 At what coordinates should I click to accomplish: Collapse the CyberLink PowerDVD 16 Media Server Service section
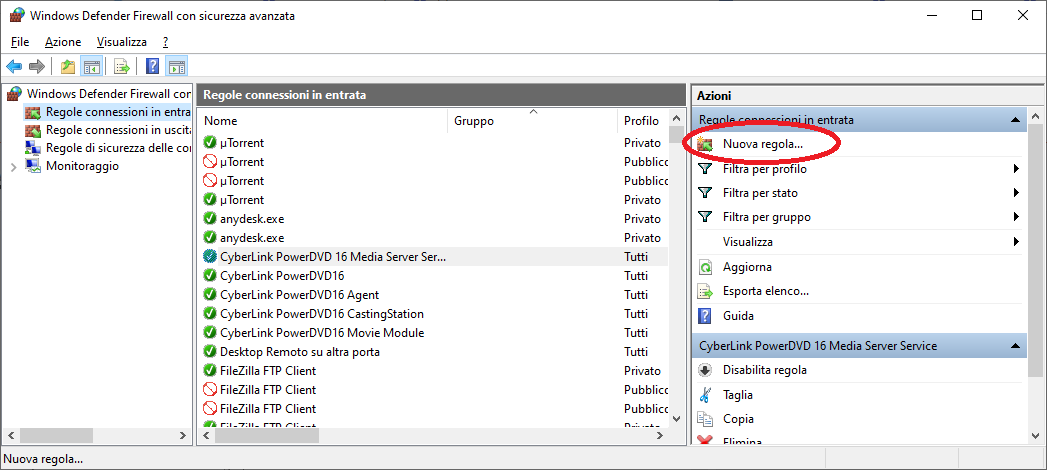click(x=1015, y=346)
